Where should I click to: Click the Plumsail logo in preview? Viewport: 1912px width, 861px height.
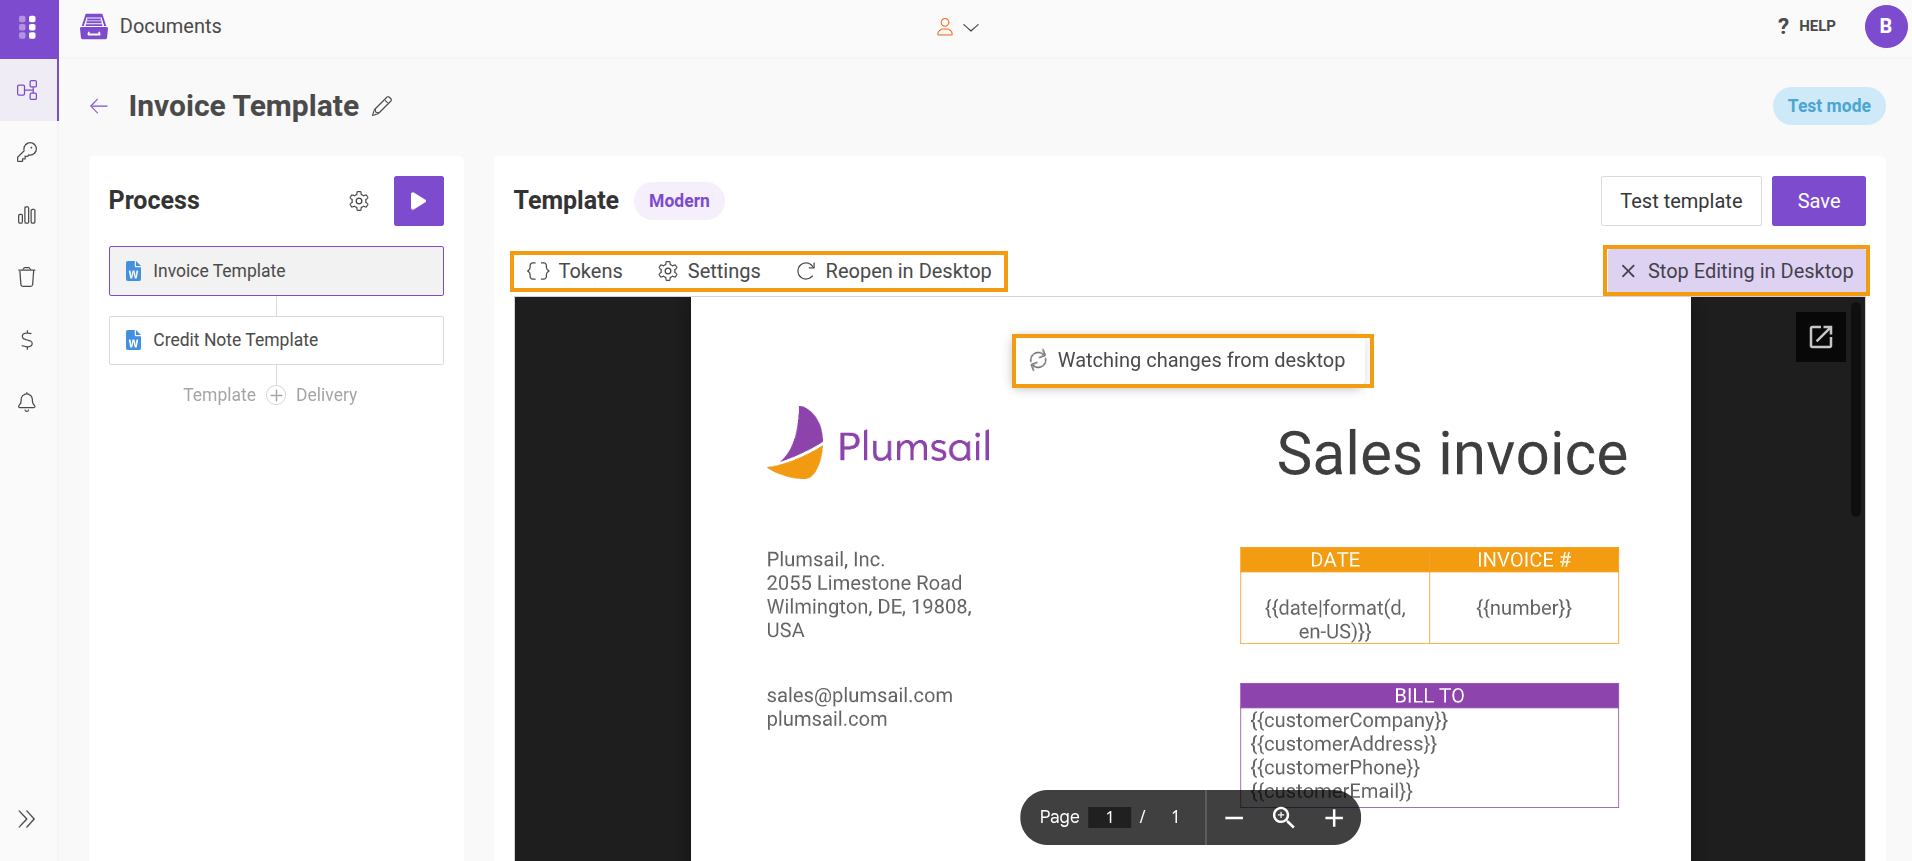tap(878, 443)
